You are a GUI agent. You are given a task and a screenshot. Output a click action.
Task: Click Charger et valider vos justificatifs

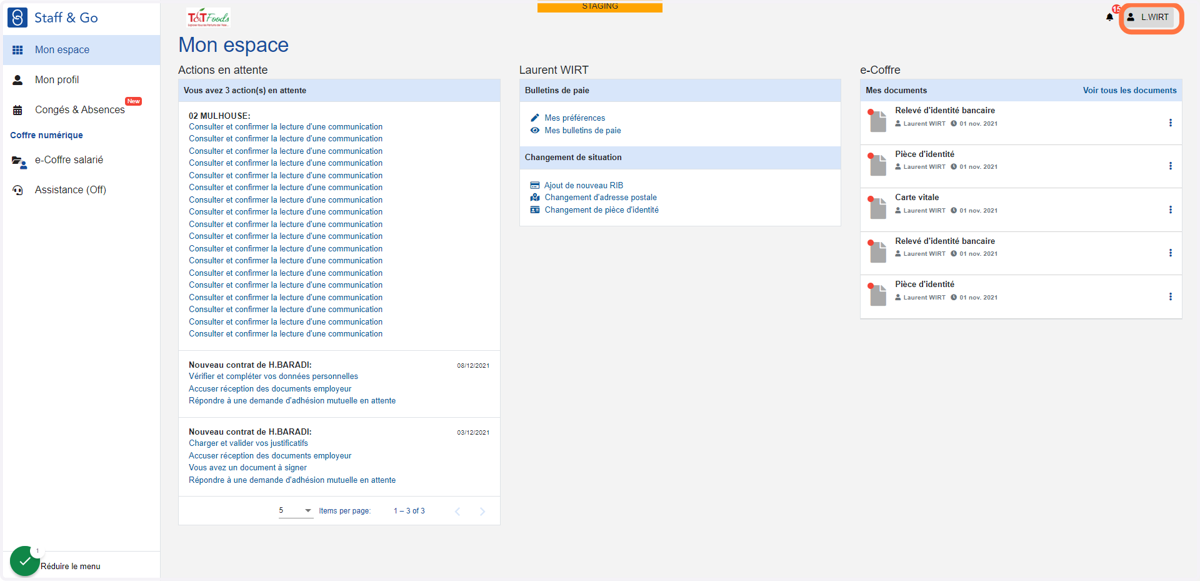pos(248,443)
